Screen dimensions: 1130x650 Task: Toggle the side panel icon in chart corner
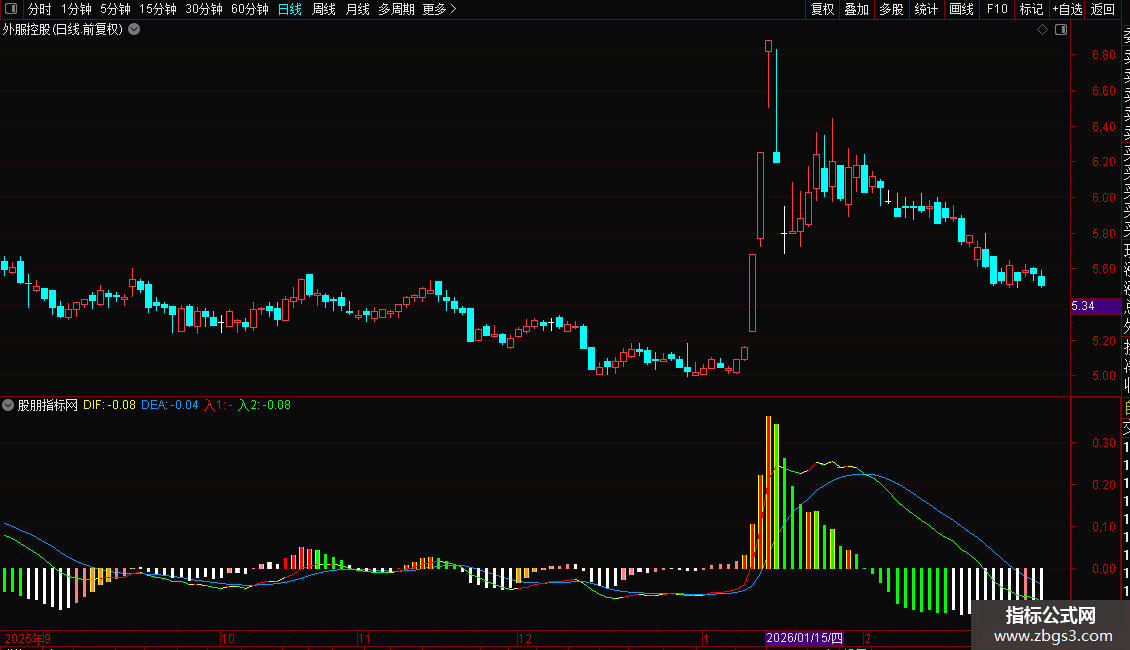tap(1061, 30)
